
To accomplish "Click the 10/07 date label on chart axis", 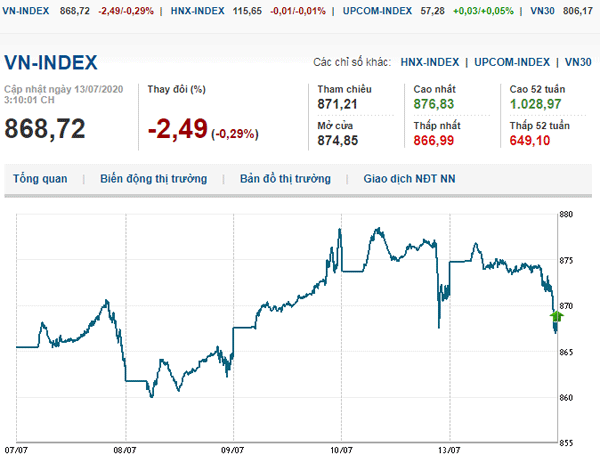I will (x=341, y=451).
